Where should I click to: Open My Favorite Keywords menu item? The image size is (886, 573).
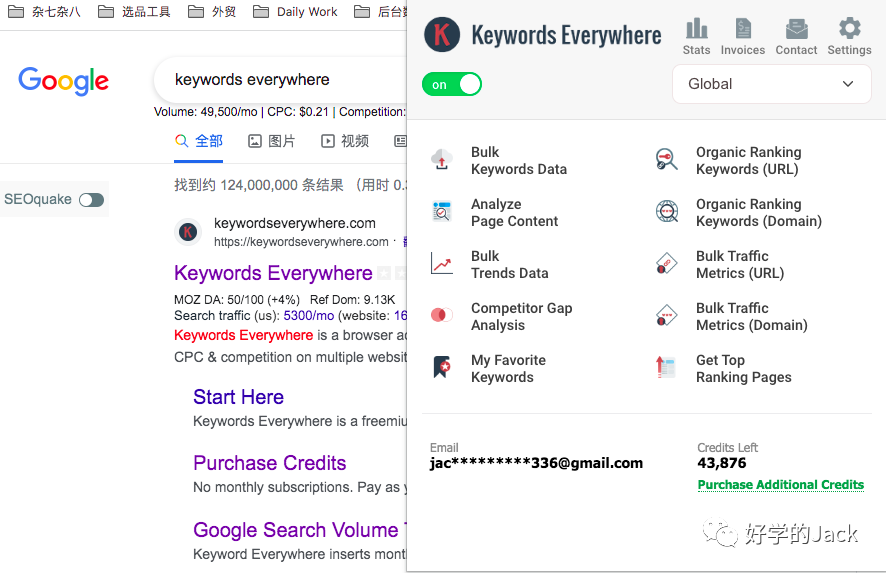[509, 368]
